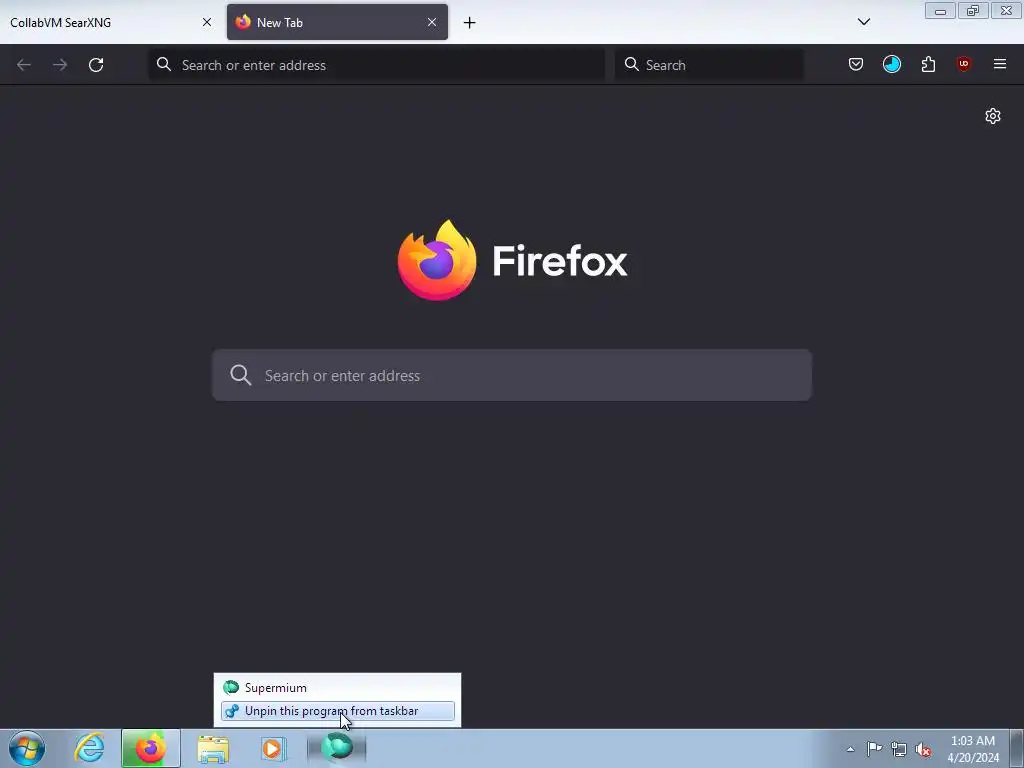This screenshot has width=1024, height=768.
Task: Open a new tab with plus button
Action: [470, 23]
